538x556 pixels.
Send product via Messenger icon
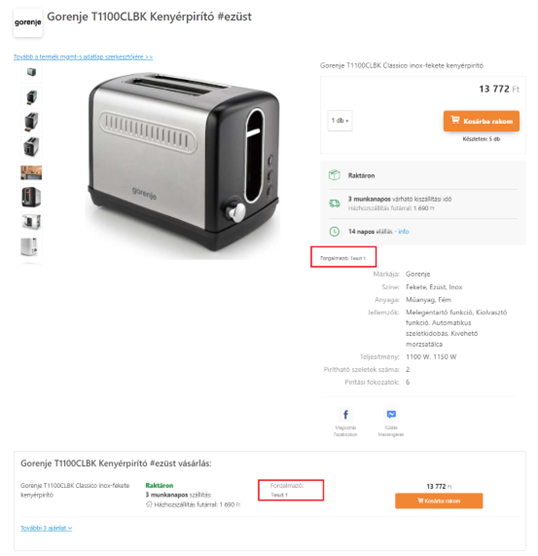pyautogui.click(x=391, y=414)
